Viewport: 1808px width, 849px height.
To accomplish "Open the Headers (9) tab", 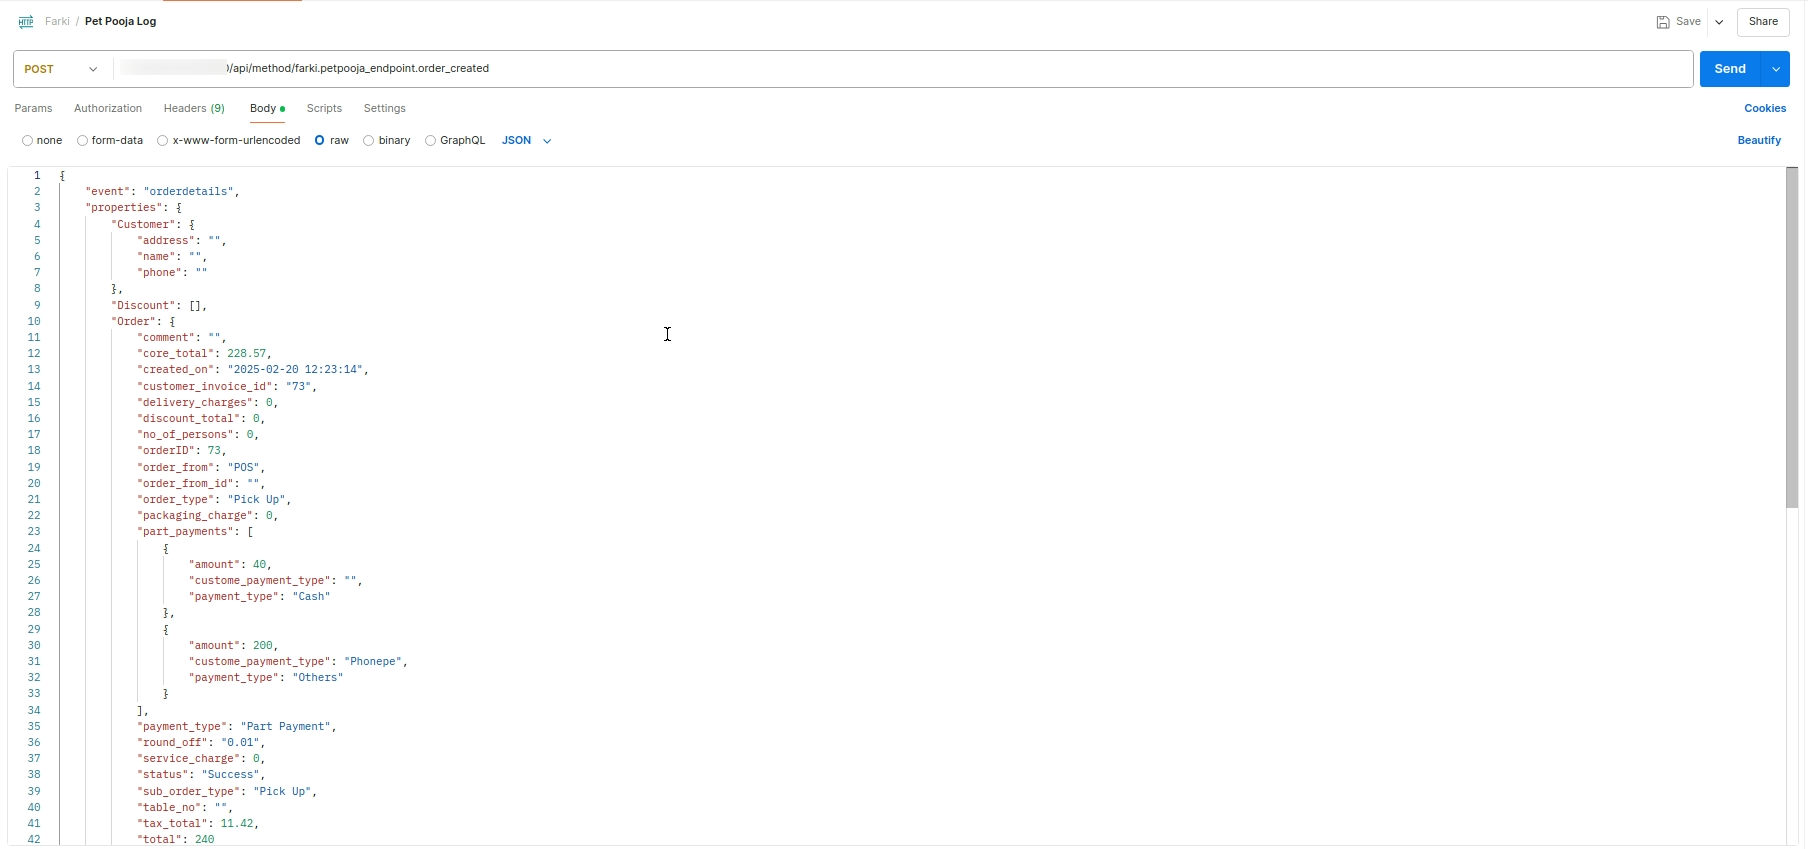I will tap(194, 109).
